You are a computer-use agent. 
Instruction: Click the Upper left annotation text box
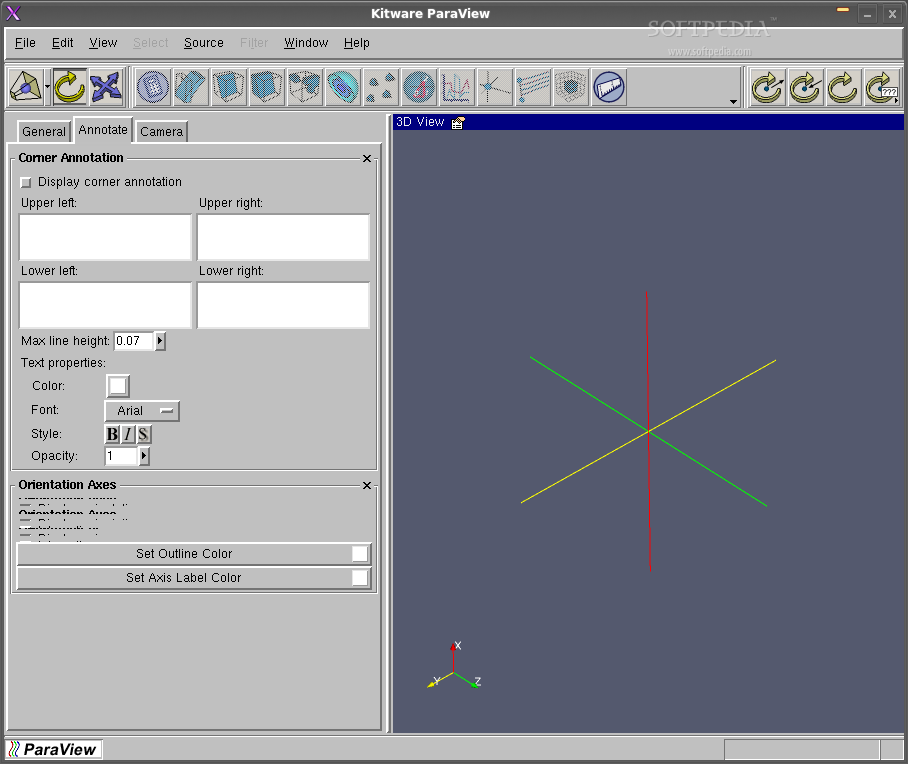(105, 237)
